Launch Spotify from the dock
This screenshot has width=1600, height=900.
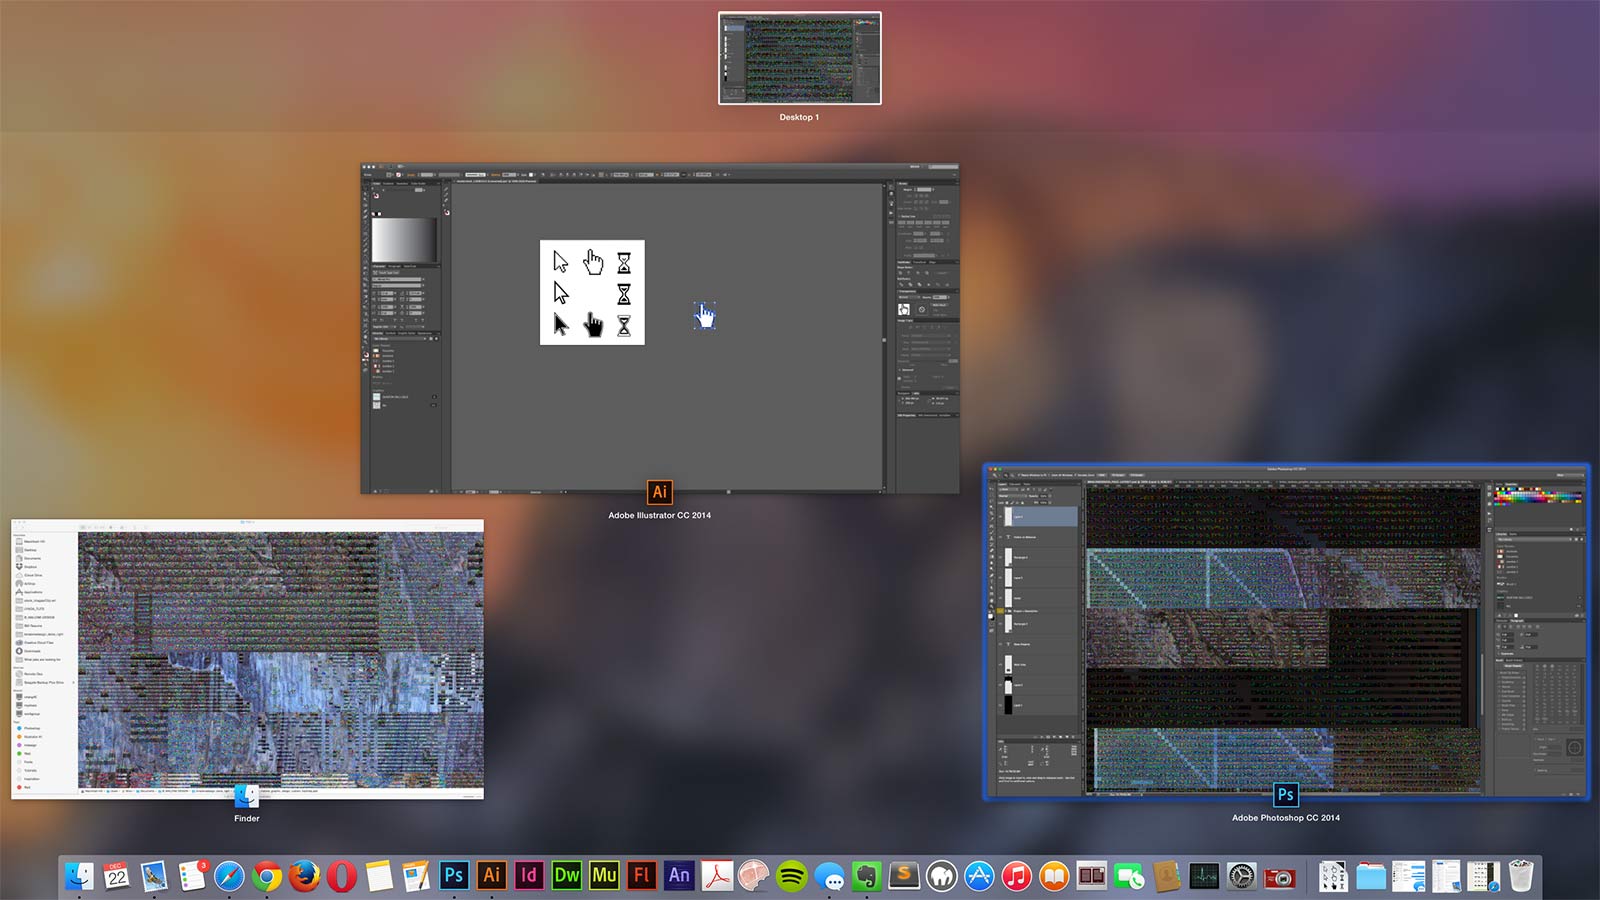(x=792, y=876)
